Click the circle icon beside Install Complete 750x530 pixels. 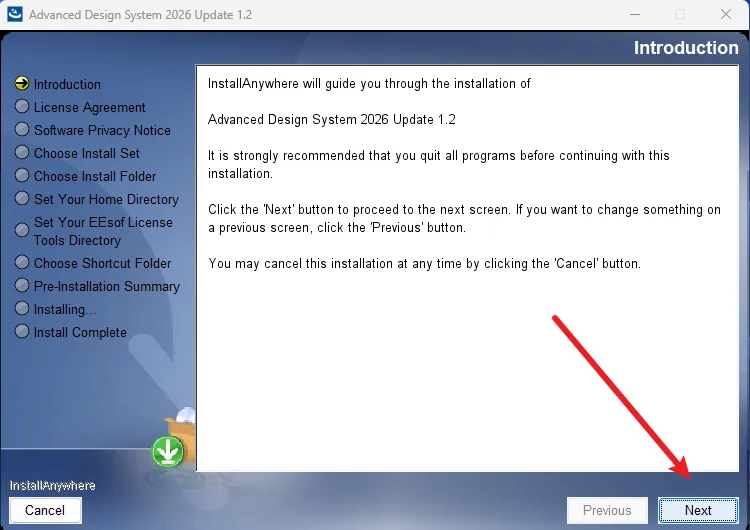(x=22, y=331)
